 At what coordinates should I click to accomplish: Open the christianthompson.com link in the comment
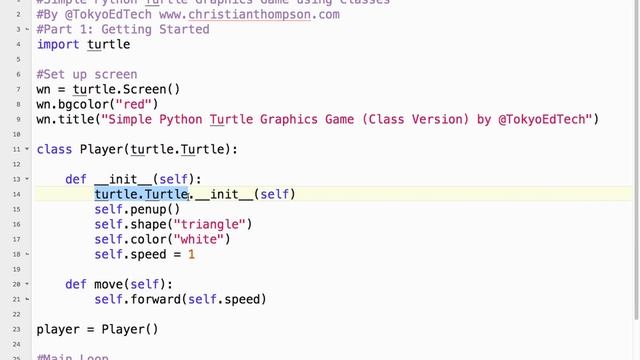[249, 15]
